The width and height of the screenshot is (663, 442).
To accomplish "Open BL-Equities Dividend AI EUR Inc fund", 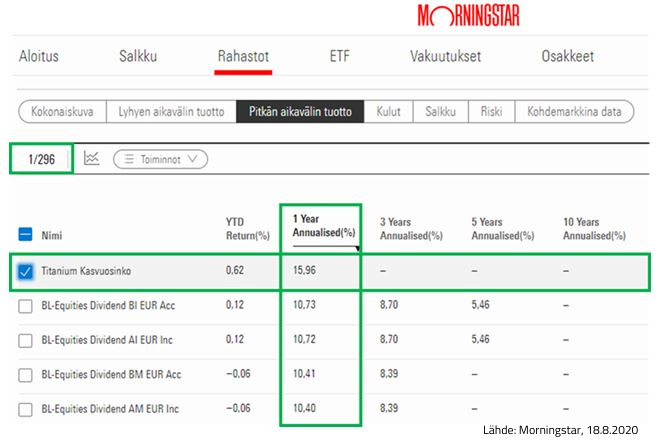I will tap(107, 340).
